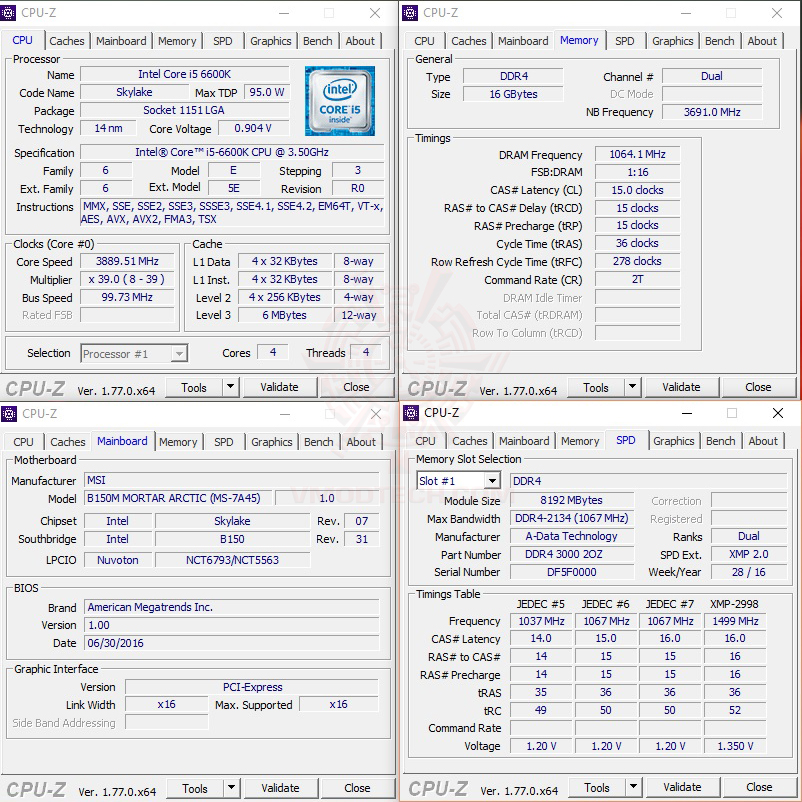Viewport: 802px width, 802px height.
Task: Select Graphics tab in Memory window
Action: click(673, 41)
